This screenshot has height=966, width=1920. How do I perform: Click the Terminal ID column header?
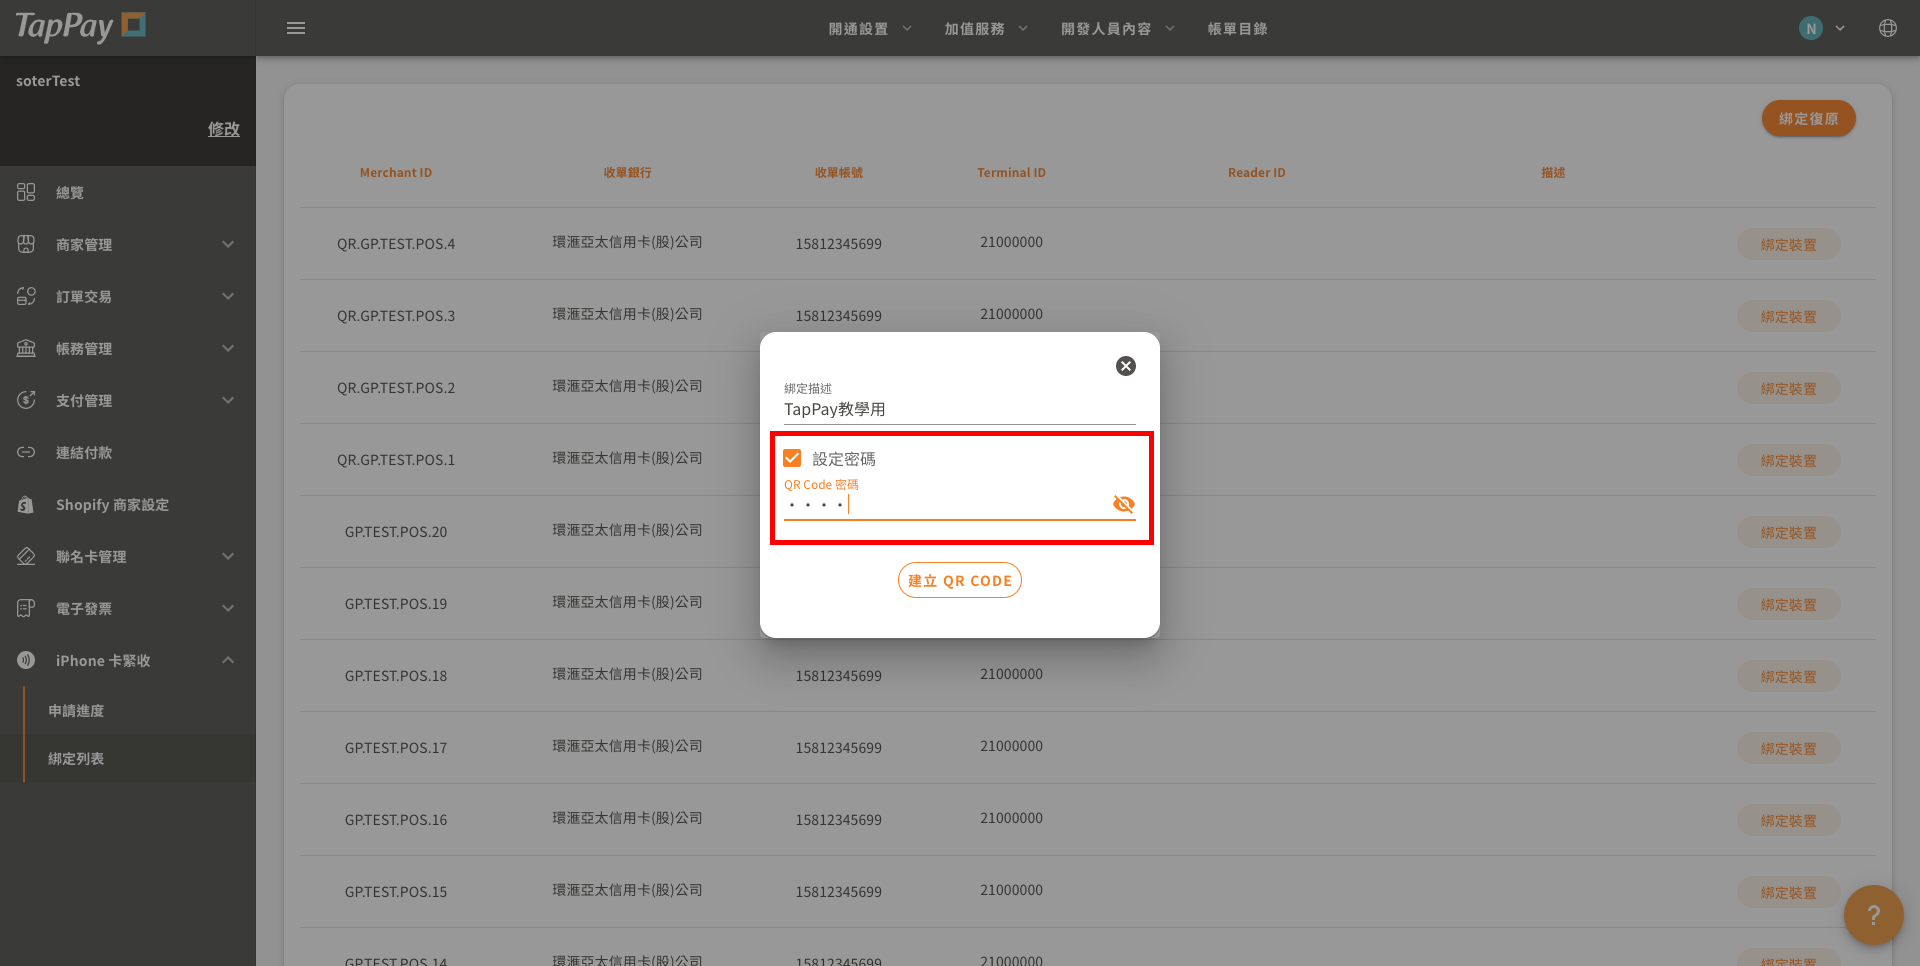coord(1011,173)
